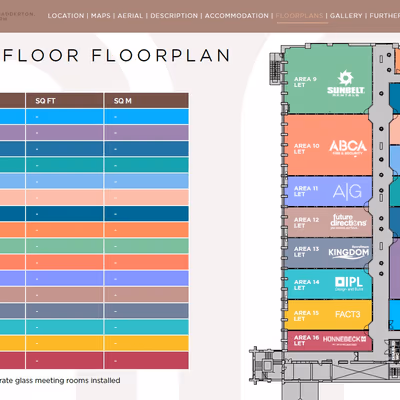Click the Future Directions logo in Area 12

348,221
